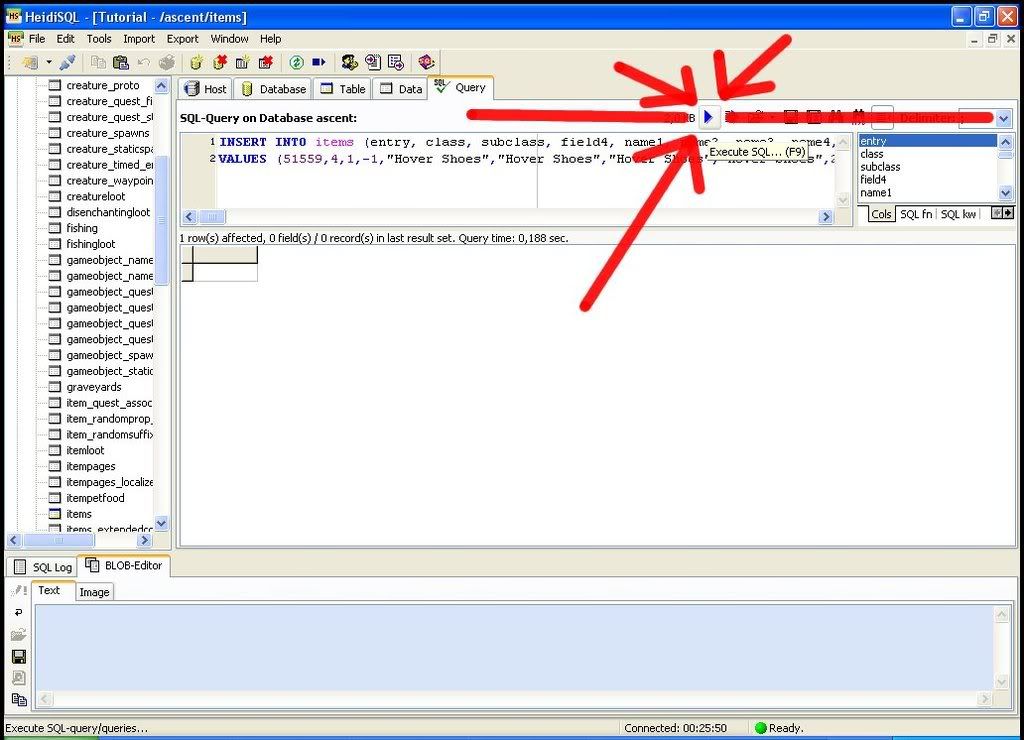Open the Delimiter dropdown arrow
This screenshot has width=1024, height=740.
[1004, 118]
